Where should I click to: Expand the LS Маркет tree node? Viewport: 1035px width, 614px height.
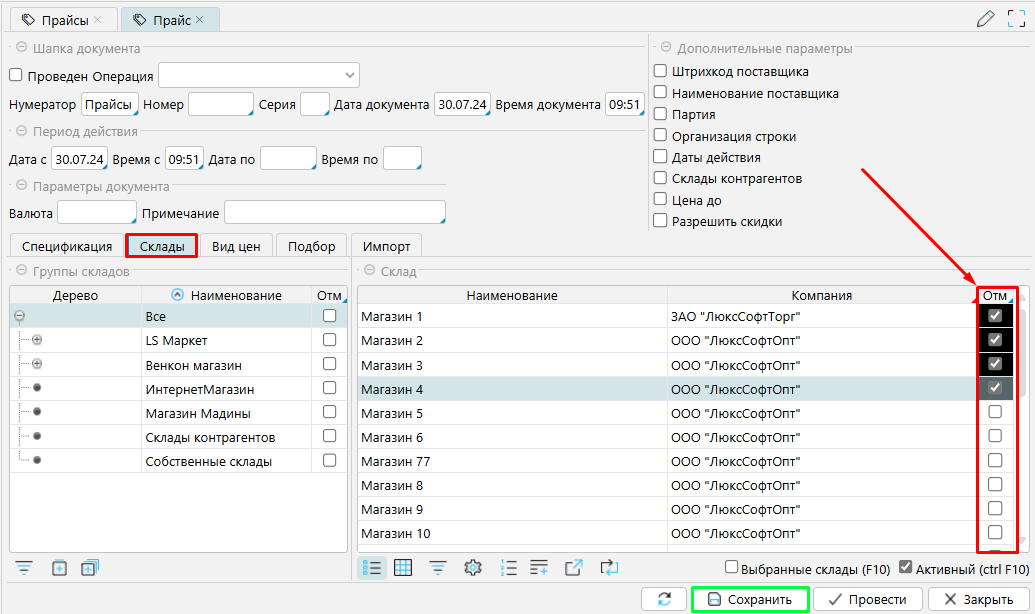[37, 341]
